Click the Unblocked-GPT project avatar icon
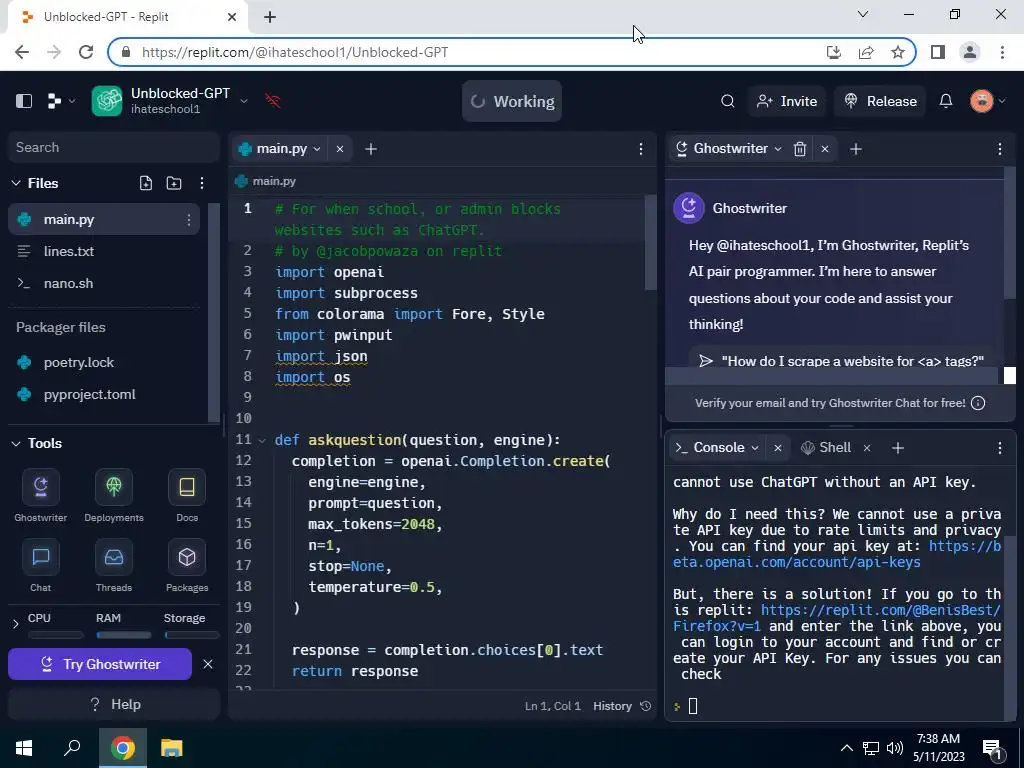Viewport: 1024px width, 768px height. pos(107,101)
